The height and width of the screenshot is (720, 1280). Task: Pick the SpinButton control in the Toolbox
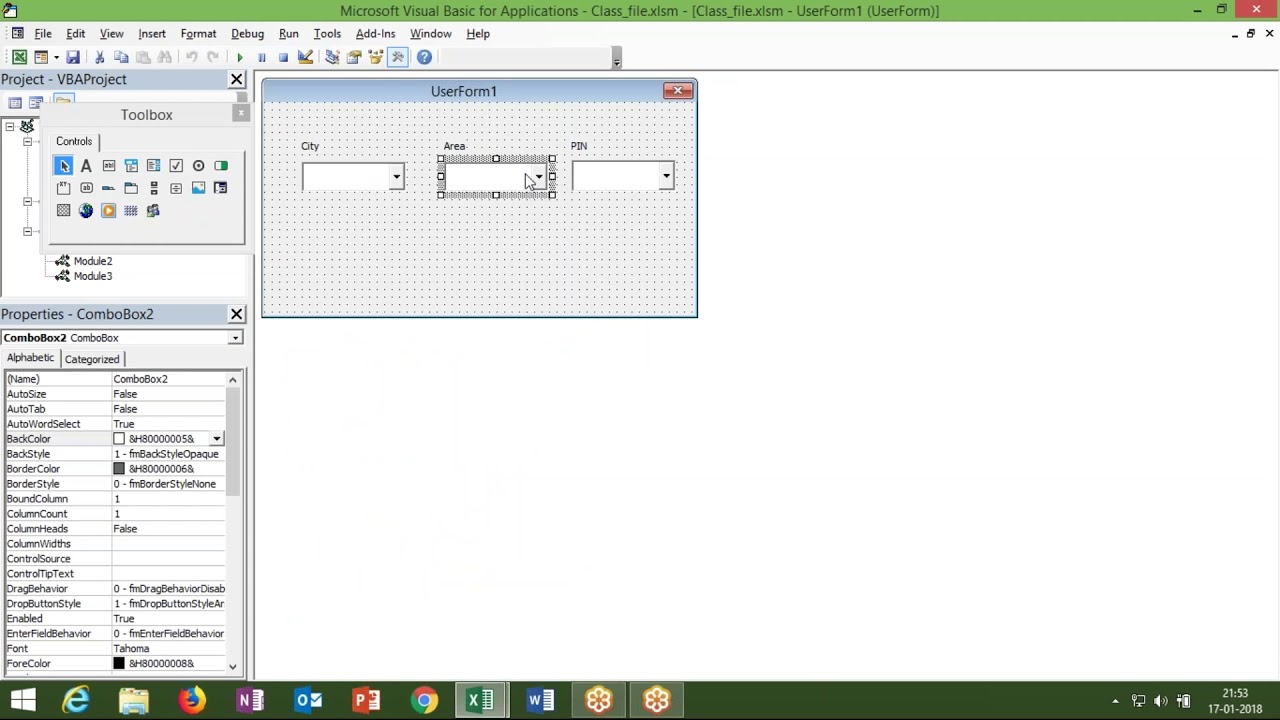(176, 188)
